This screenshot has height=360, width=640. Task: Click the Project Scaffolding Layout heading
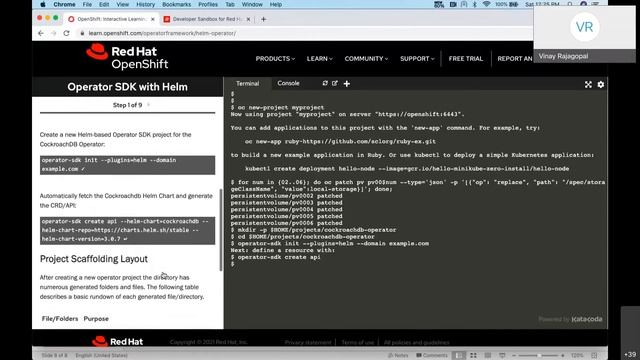tap(94, 259)
